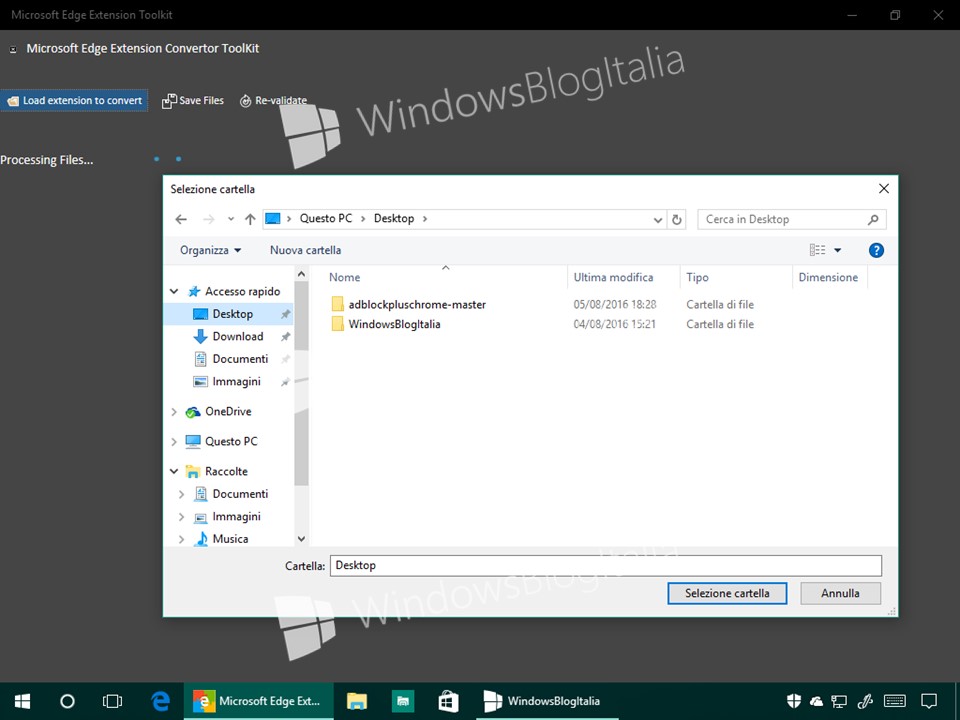Expand the OneDrive tree node
Image resolution: width=960 pixels, height=720 pixels.
174,412
